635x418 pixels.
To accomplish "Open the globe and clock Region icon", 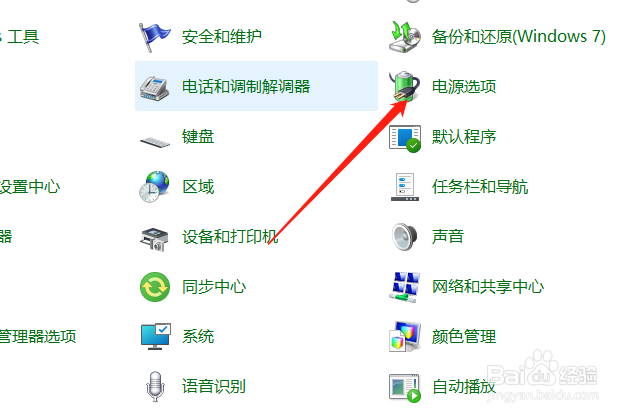I will pos(154,187).
